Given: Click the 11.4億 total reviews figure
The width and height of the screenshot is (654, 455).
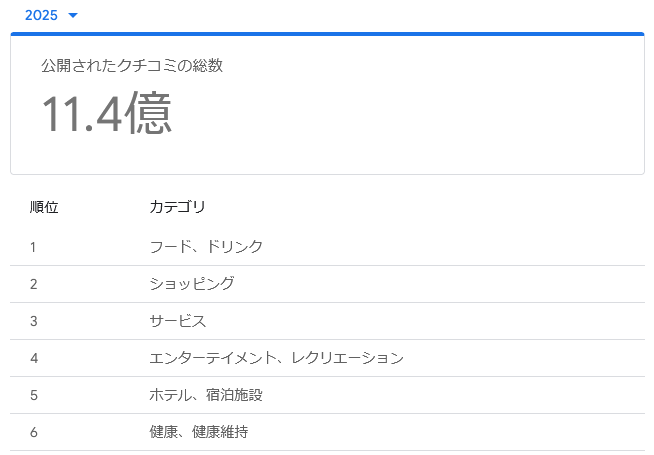Looking at the screenshot, I should click(x=106, y=114).
